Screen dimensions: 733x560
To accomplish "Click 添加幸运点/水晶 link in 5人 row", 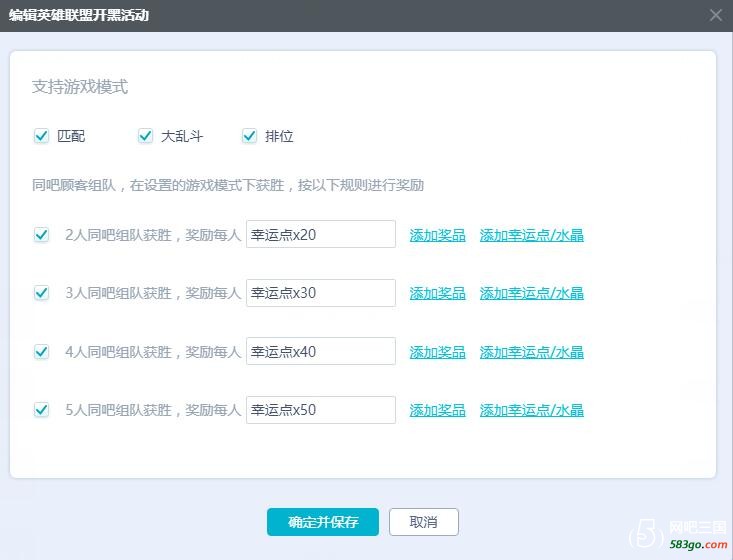I will [532, 410].
